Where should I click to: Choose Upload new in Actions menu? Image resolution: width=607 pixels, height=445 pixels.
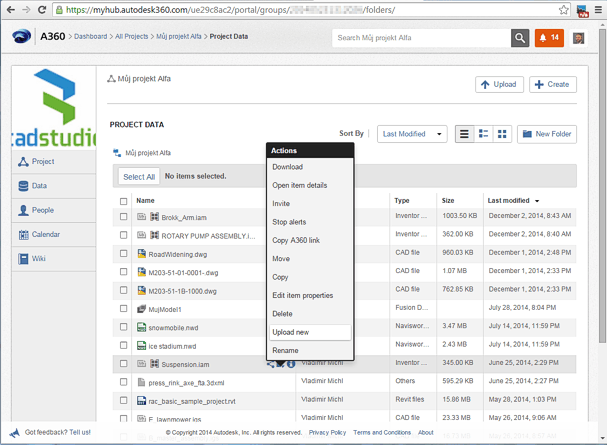pyautogui.click(x=310, y=332)
